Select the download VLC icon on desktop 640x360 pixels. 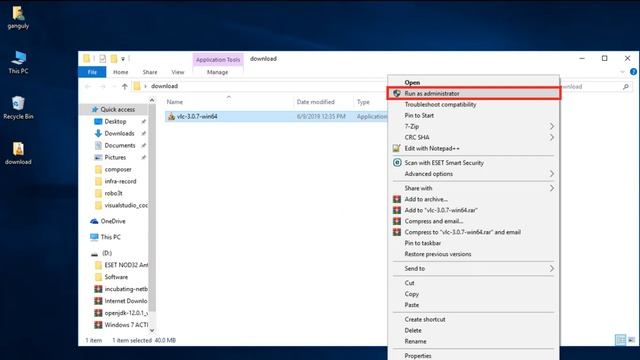pyautogui.click(x=18, y=153)
